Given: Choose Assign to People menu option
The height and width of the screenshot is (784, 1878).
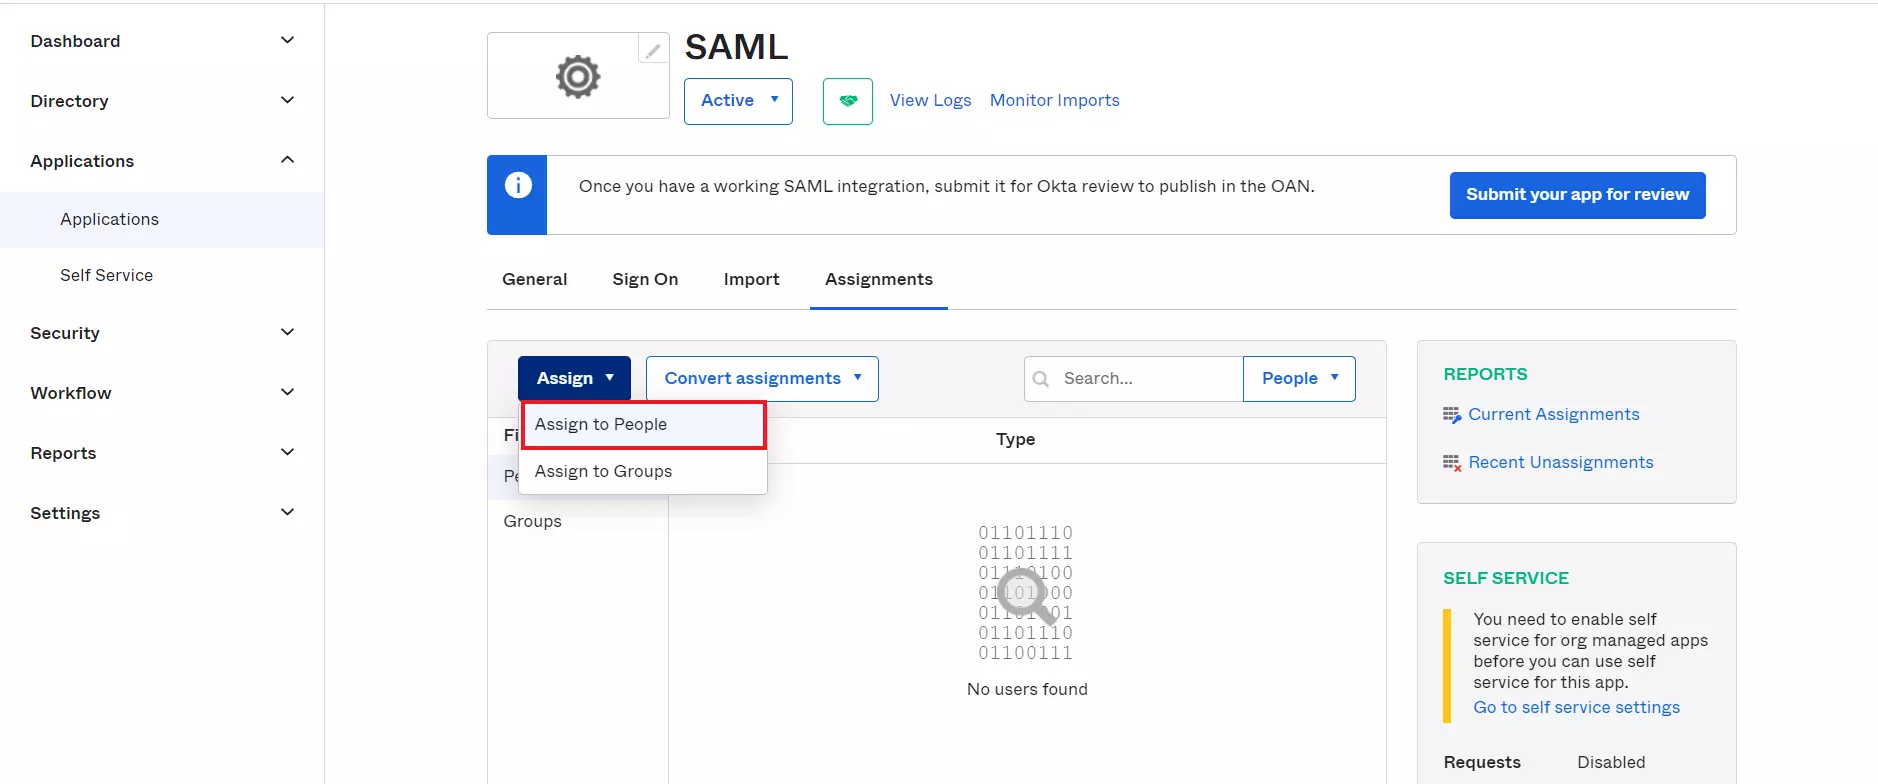Looking at the screenshot, I should (x=643, y=425).
